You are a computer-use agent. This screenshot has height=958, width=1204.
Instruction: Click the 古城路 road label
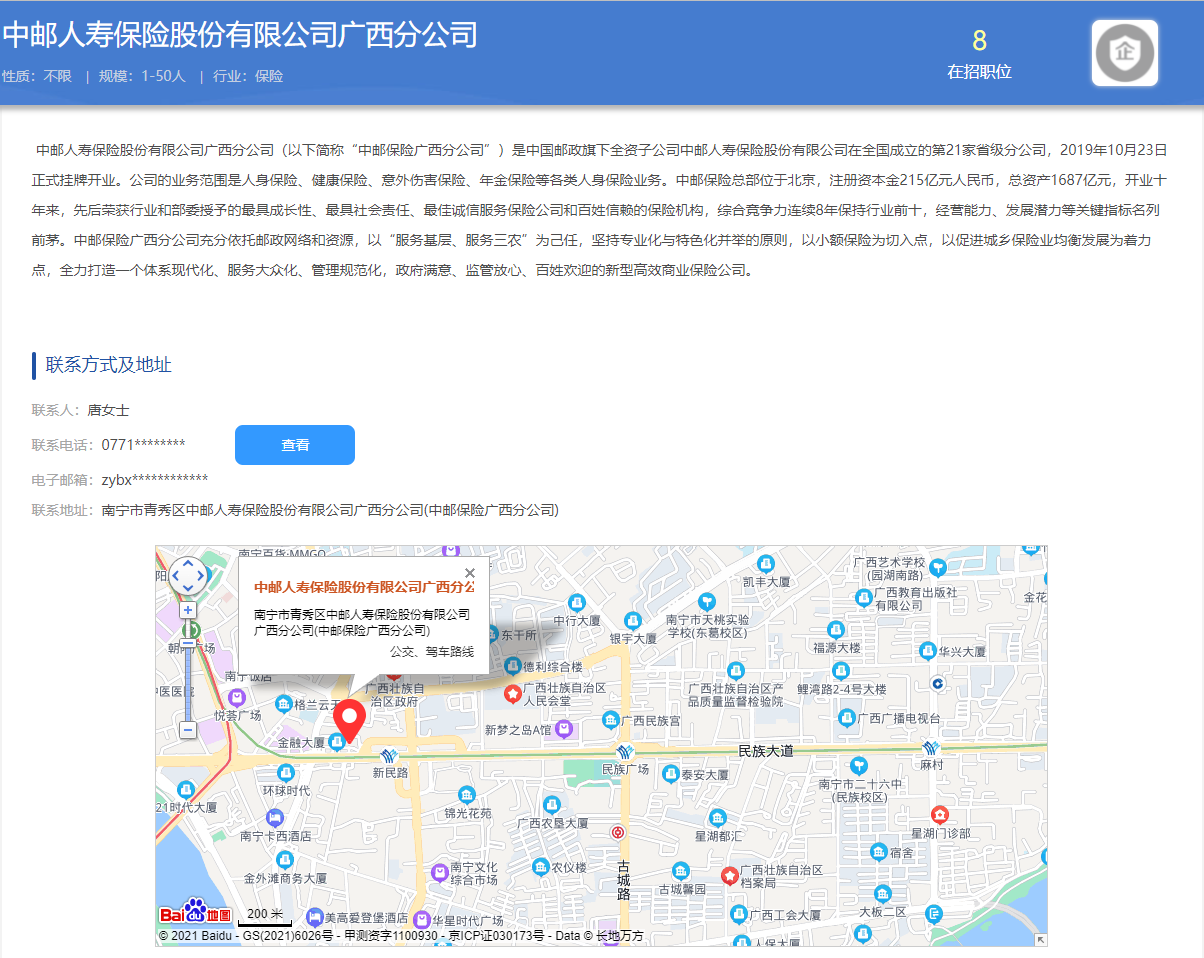624,880
